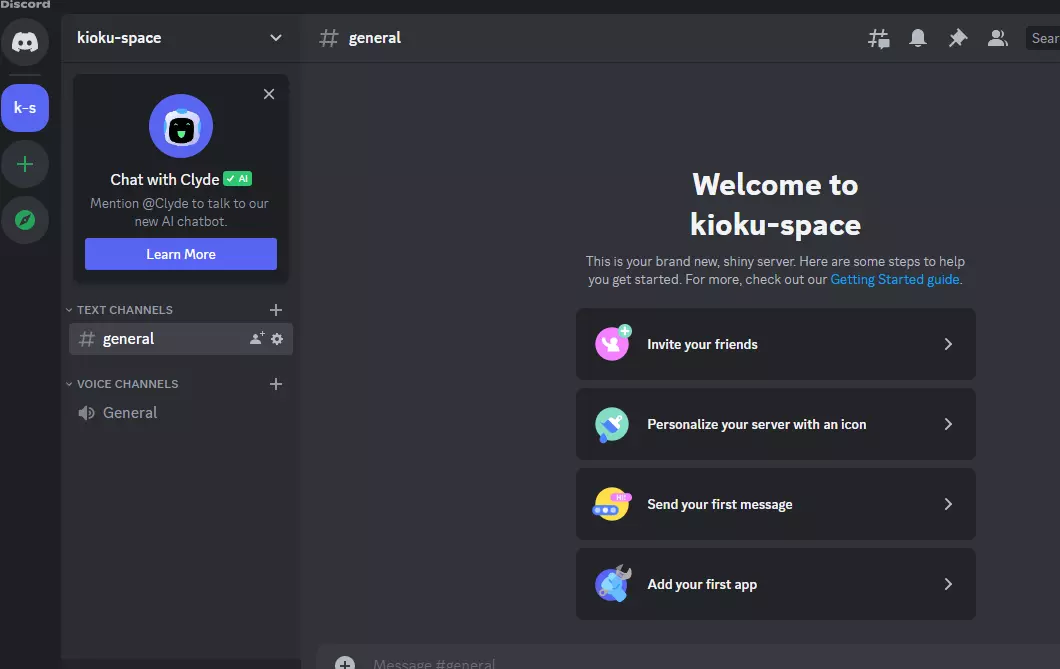The height and width of the screenshot is (669, 1060).
Task: Dismiss the Chat with Clyde card
Action: coord(269,94)
